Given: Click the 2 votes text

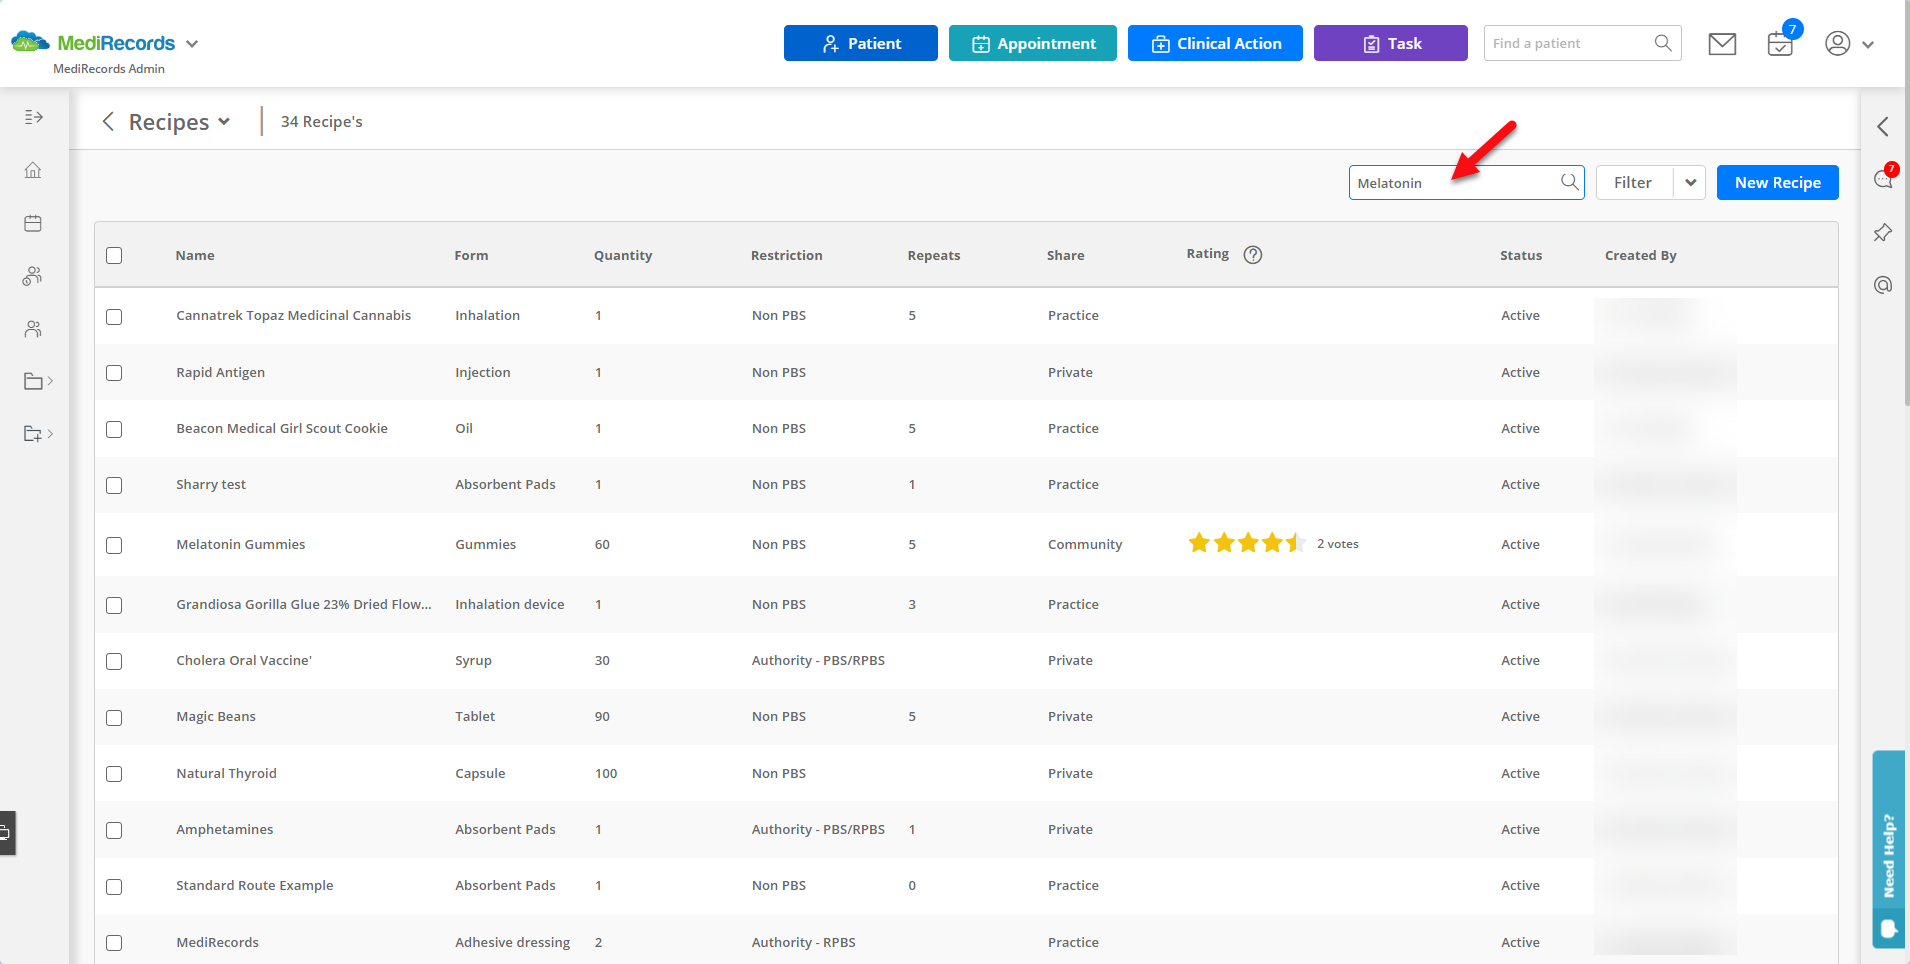Looking at the screenshot, I should [1338, 544].
